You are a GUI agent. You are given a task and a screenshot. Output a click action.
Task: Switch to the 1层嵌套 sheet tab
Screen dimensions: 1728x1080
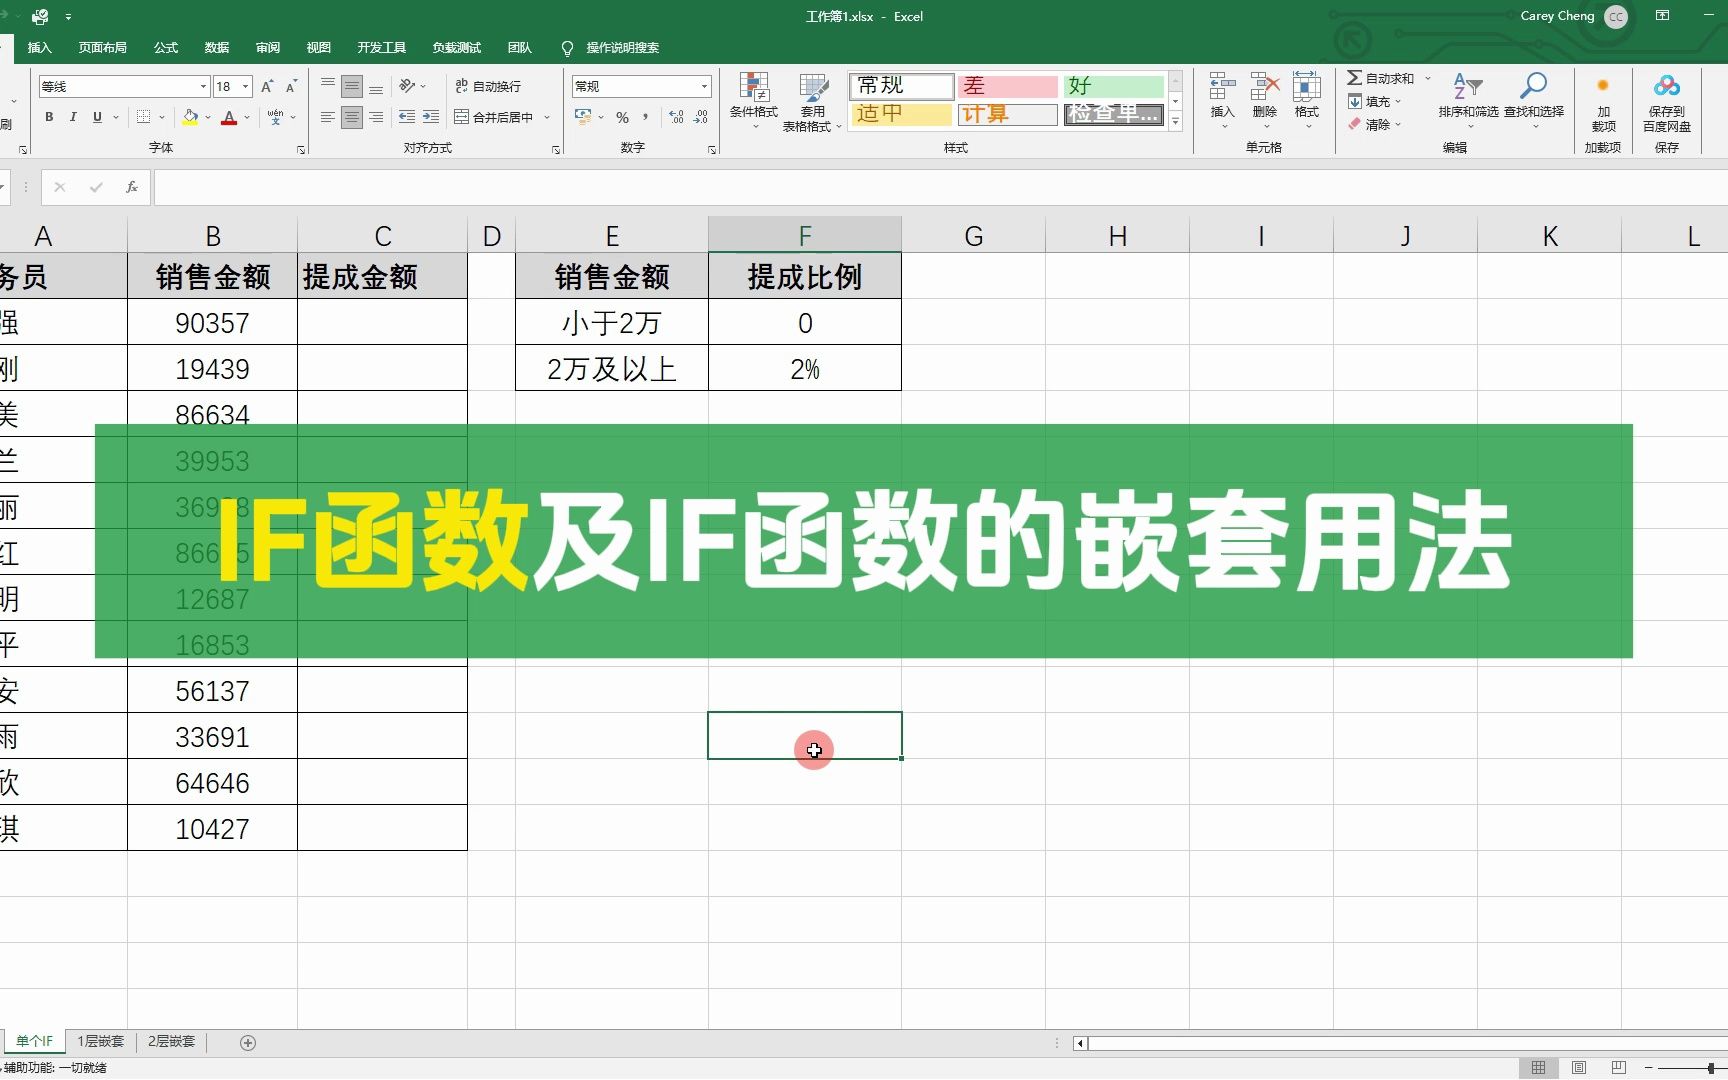click(101, 1042)
